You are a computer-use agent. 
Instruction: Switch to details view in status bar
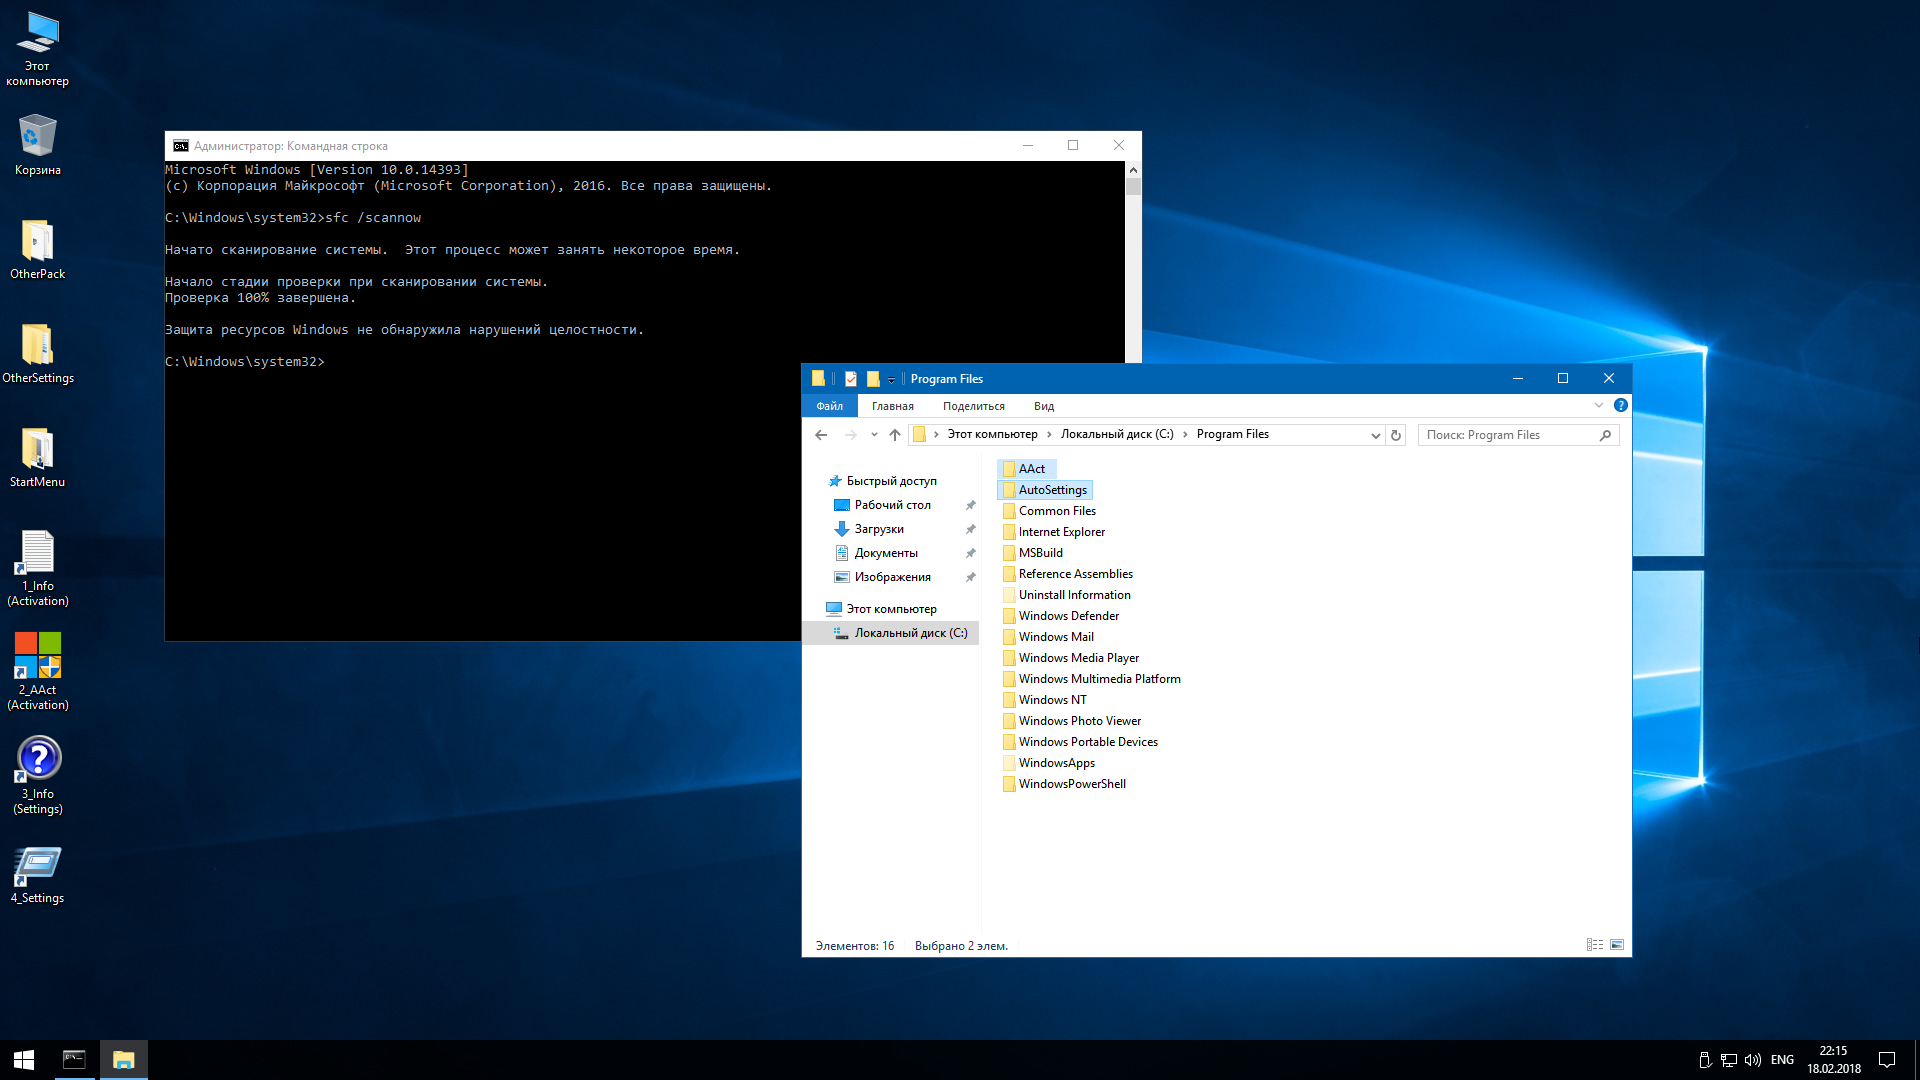[1594, 945]
